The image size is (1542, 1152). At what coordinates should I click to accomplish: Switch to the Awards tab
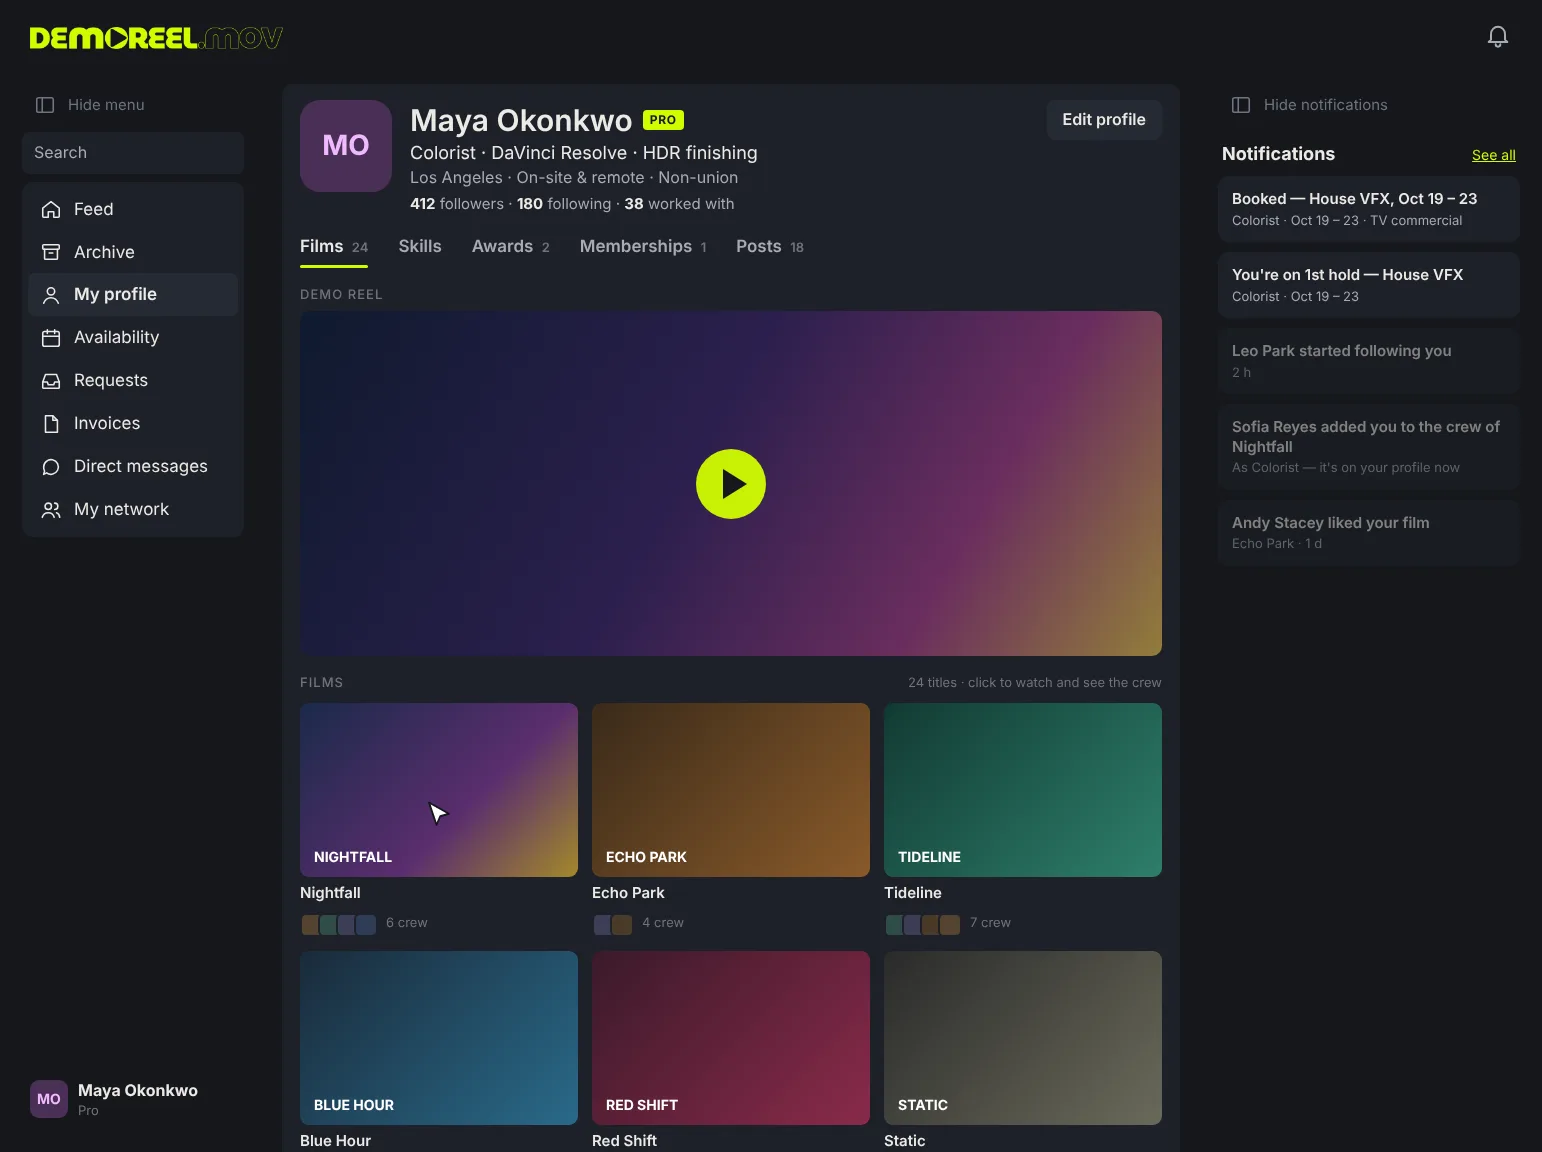(511, 246)
